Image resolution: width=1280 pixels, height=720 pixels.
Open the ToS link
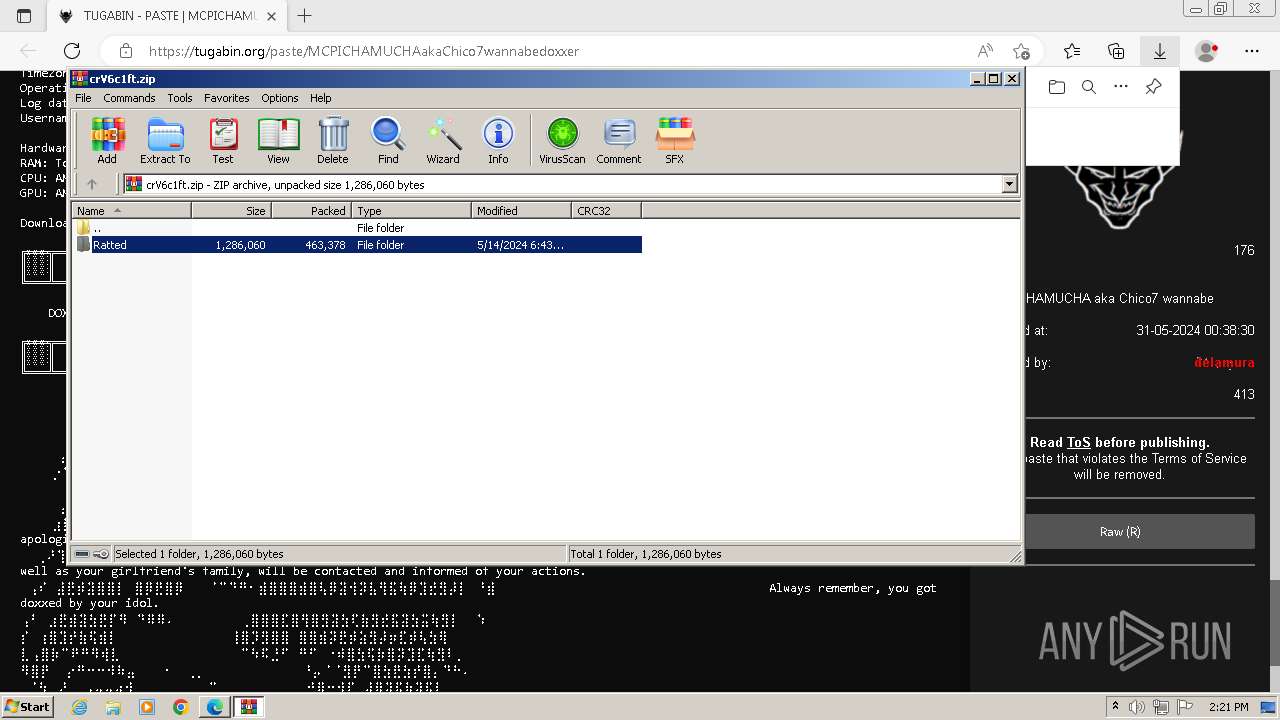point(1078,442)
